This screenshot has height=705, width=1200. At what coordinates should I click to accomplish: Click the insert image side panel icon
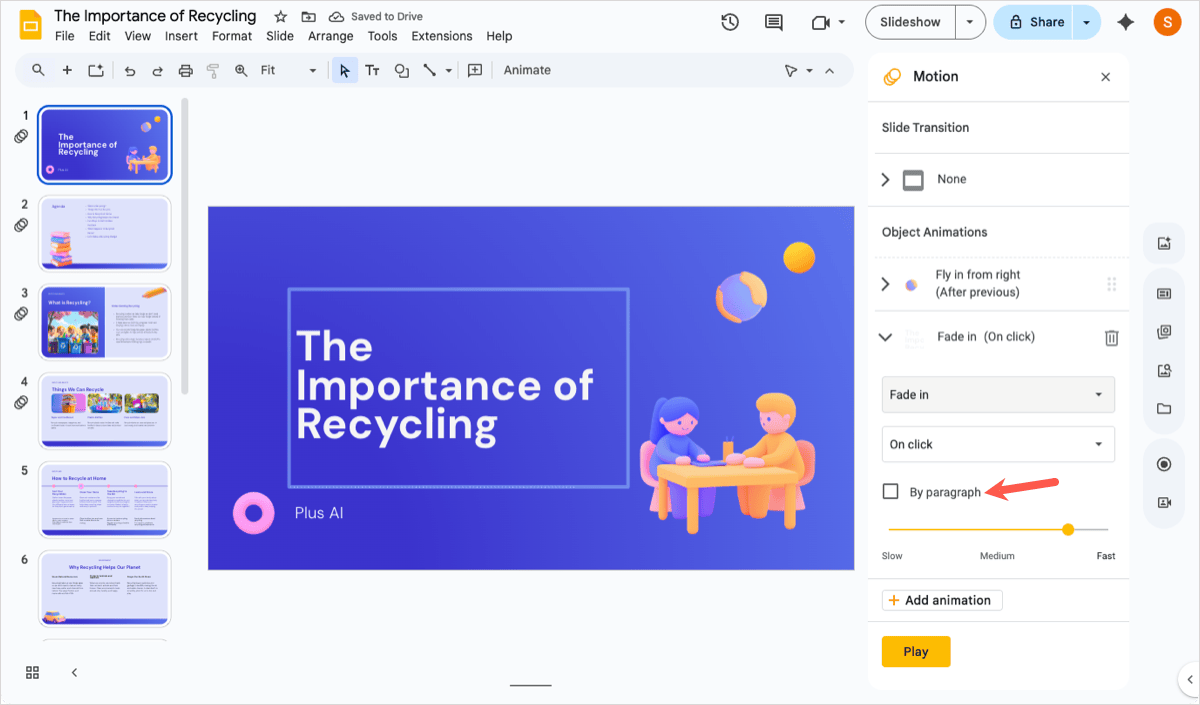pyautogui.click(x=1164, y=243)
